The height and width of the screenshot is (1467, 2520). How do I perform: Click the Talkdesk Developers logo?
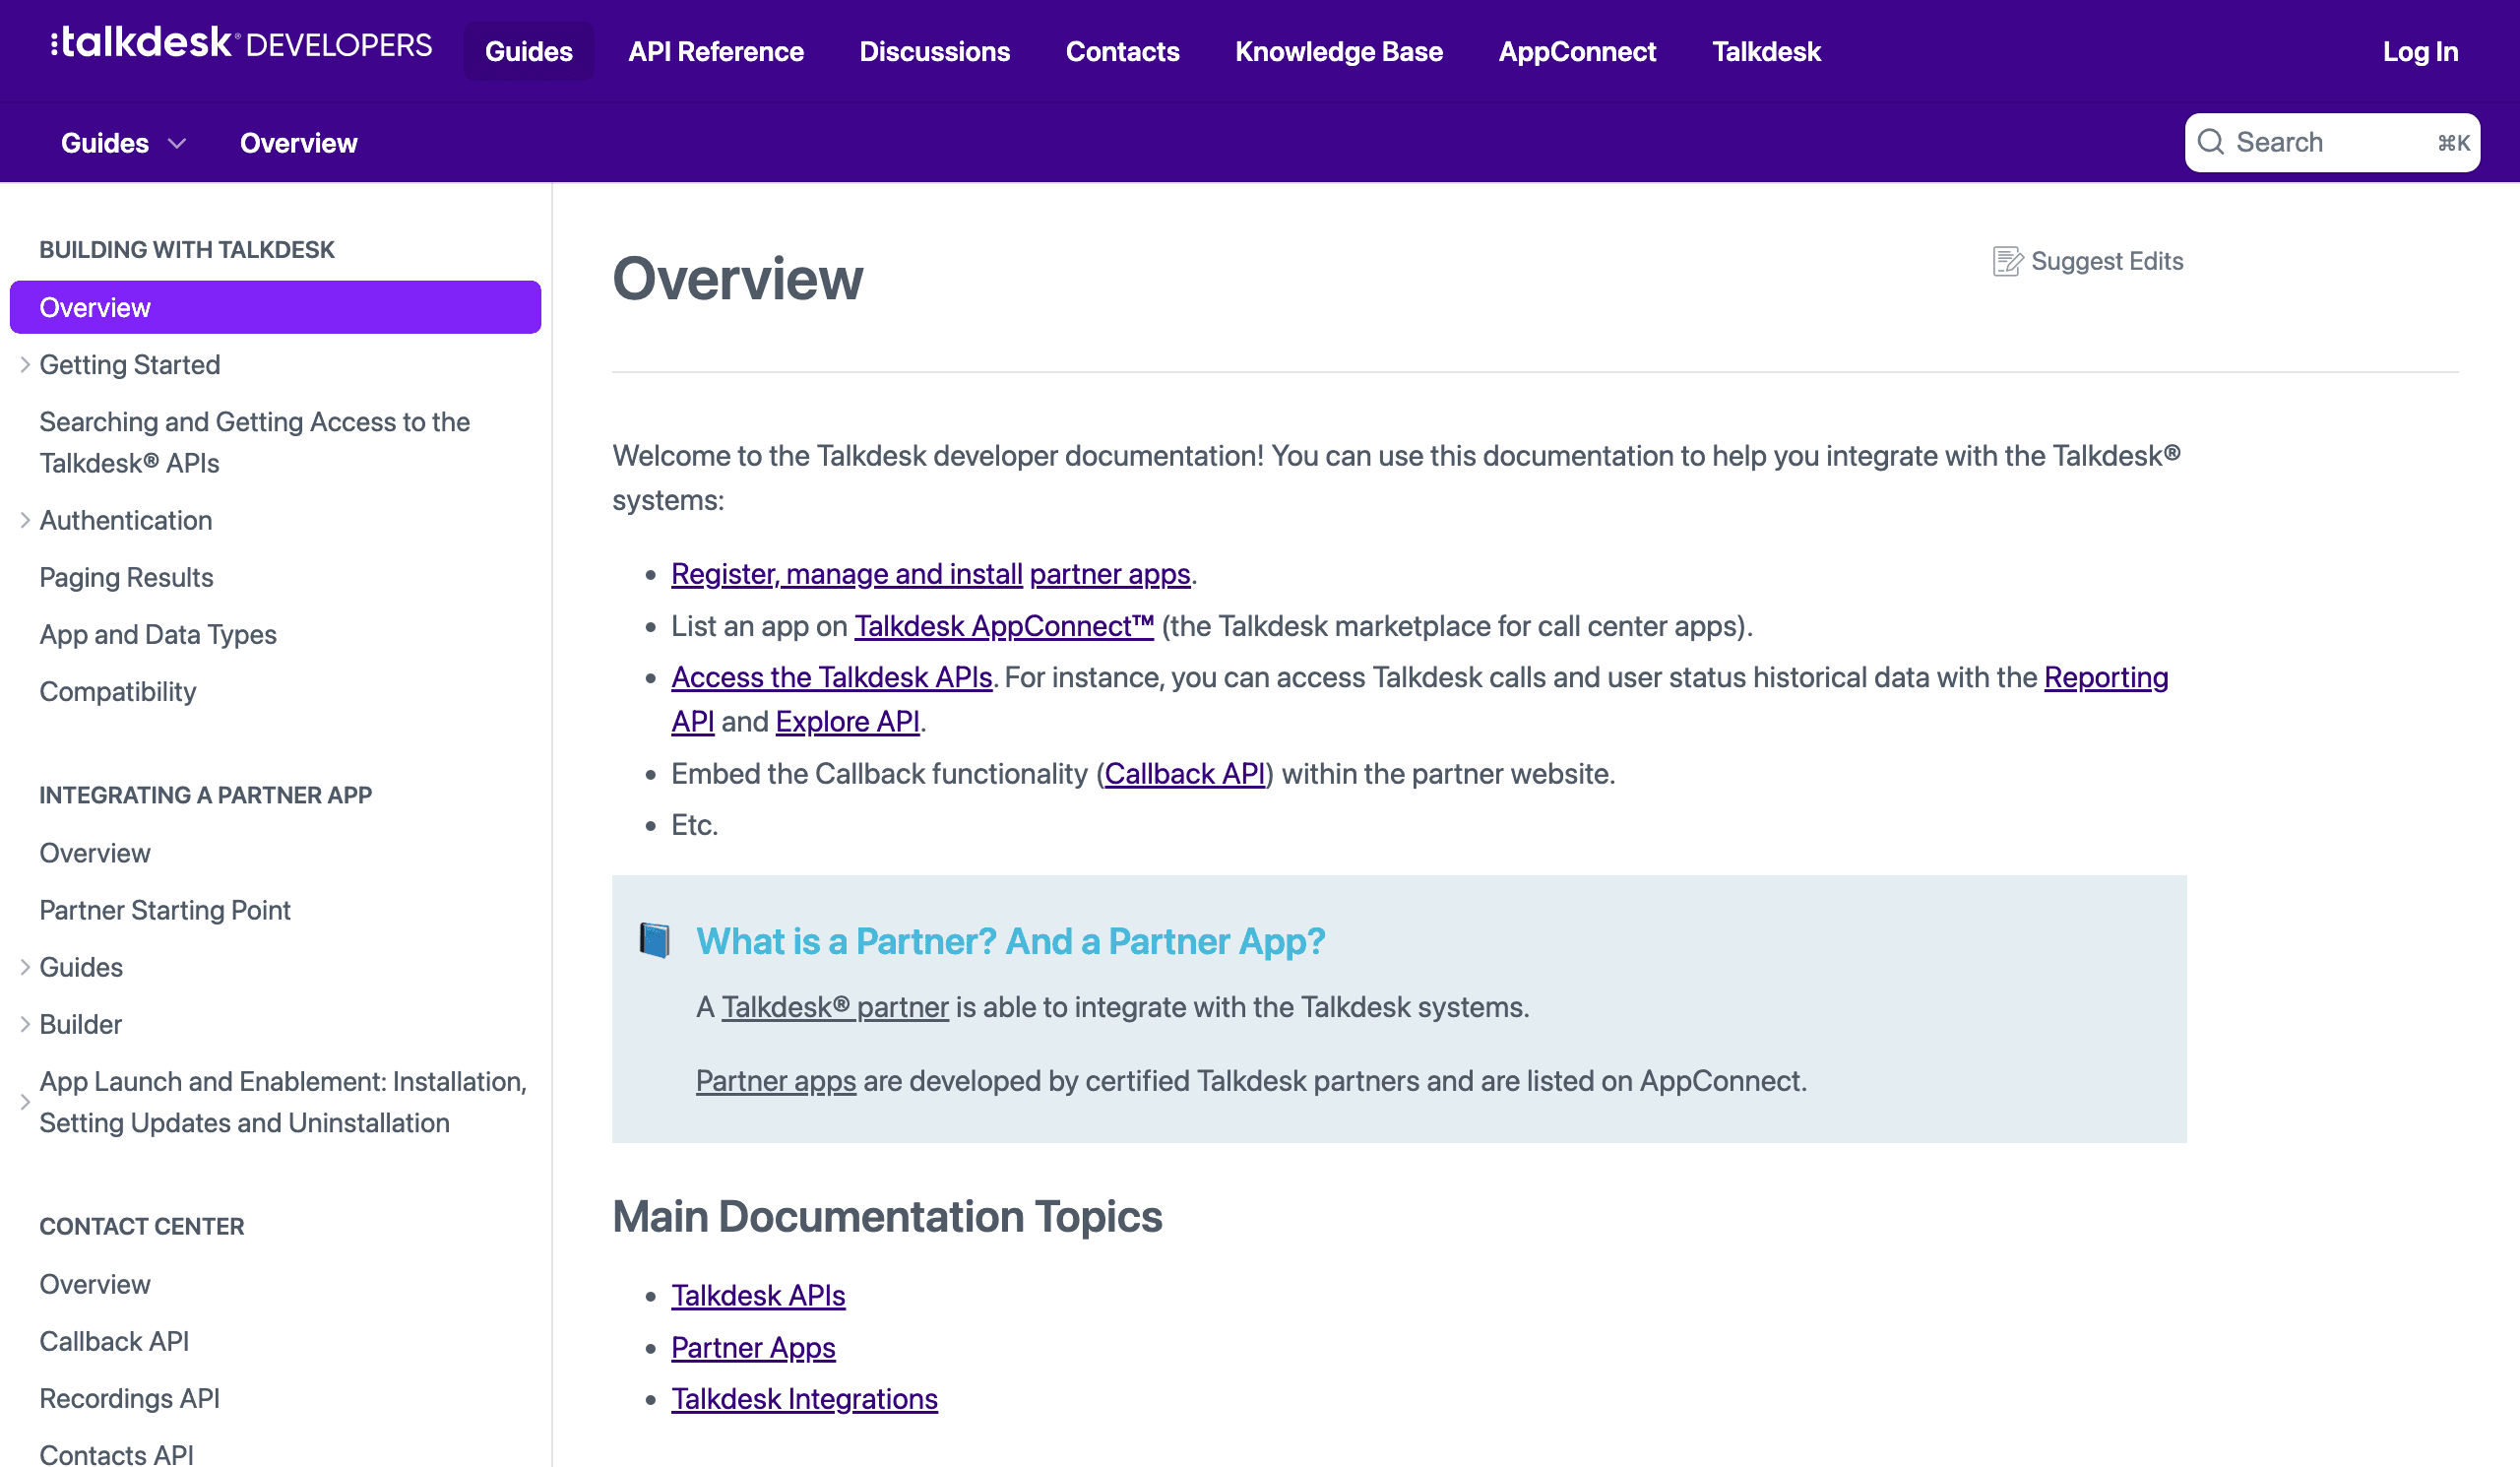click(241, 44)
